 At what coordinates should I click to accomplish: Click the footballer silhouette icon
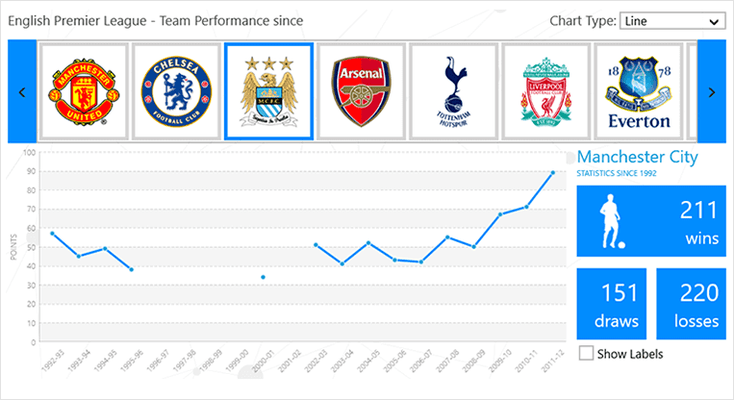pos(612,221)
